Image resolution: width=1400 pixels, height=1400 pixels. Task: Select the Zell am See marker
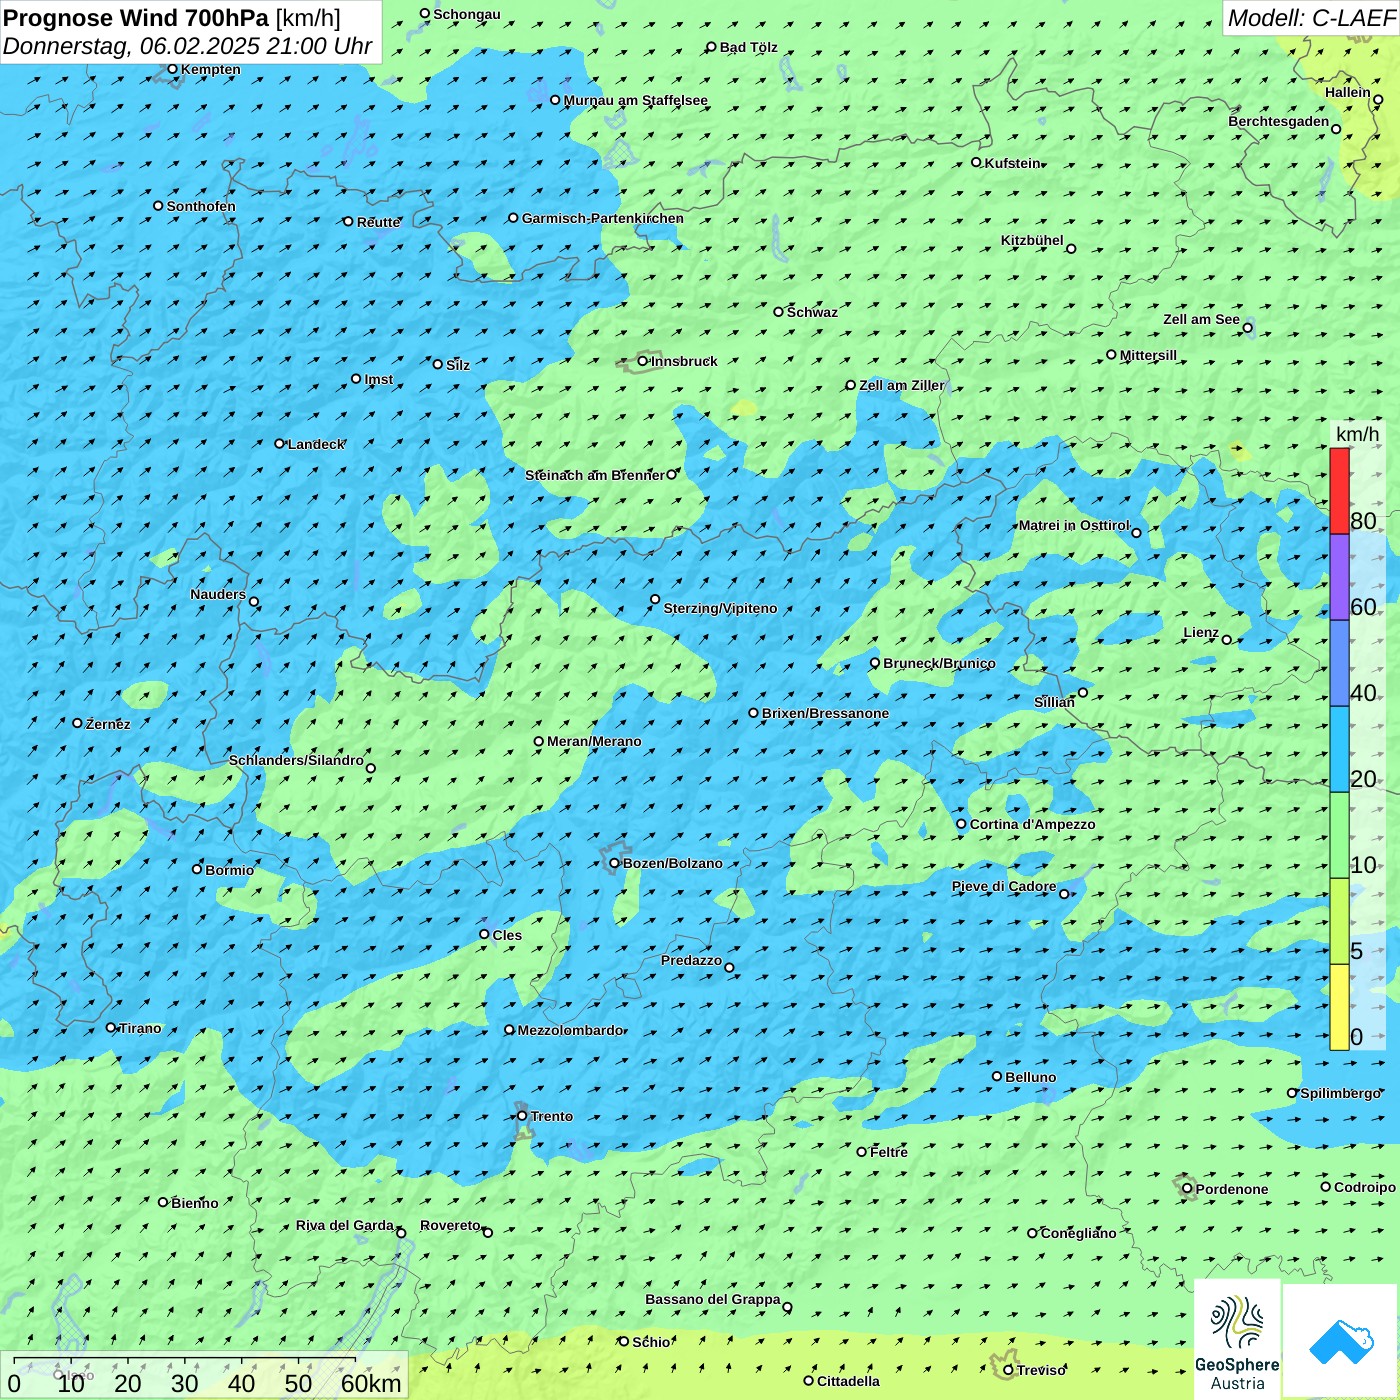[x=1247, y=328]
